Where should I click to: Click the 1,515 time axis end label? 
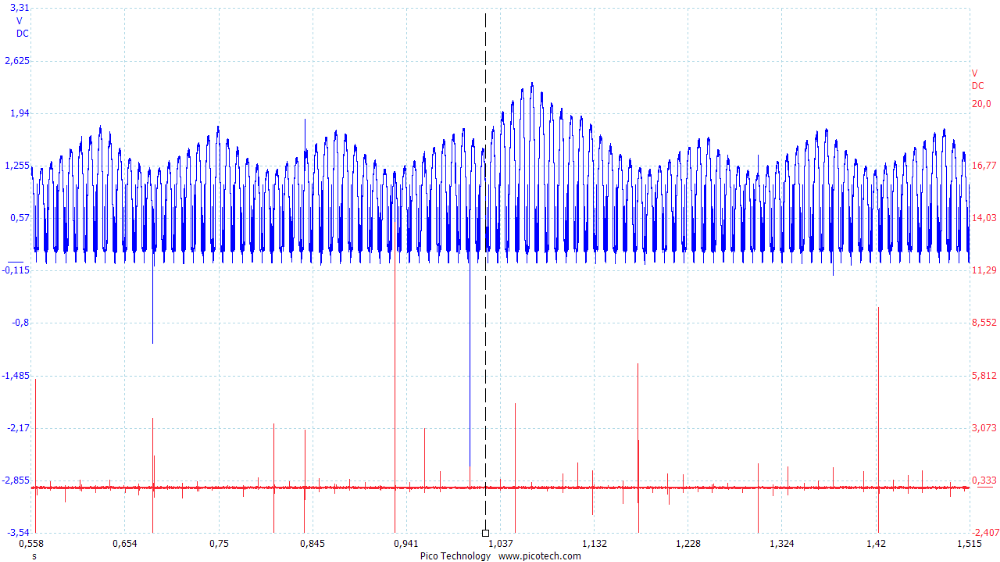point(969,544)
